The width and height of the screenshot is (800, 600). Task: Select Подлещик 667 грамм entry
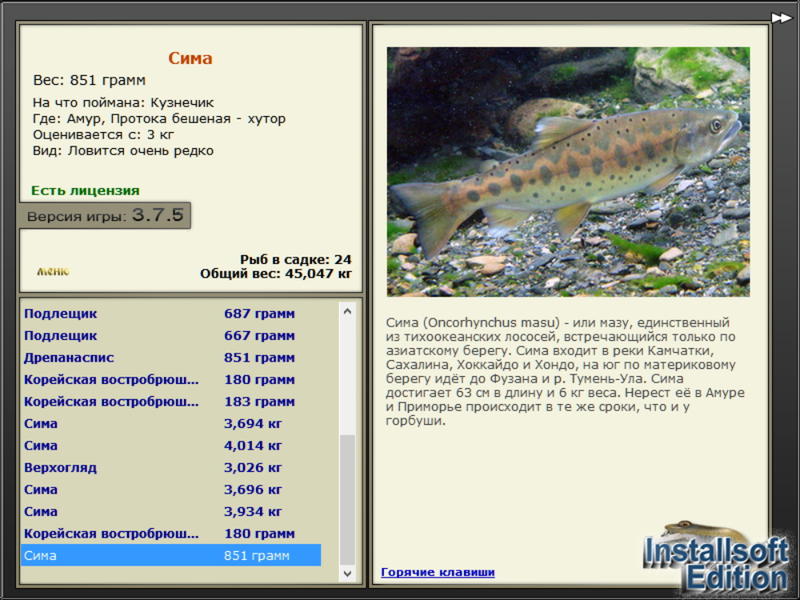point(171,336)
